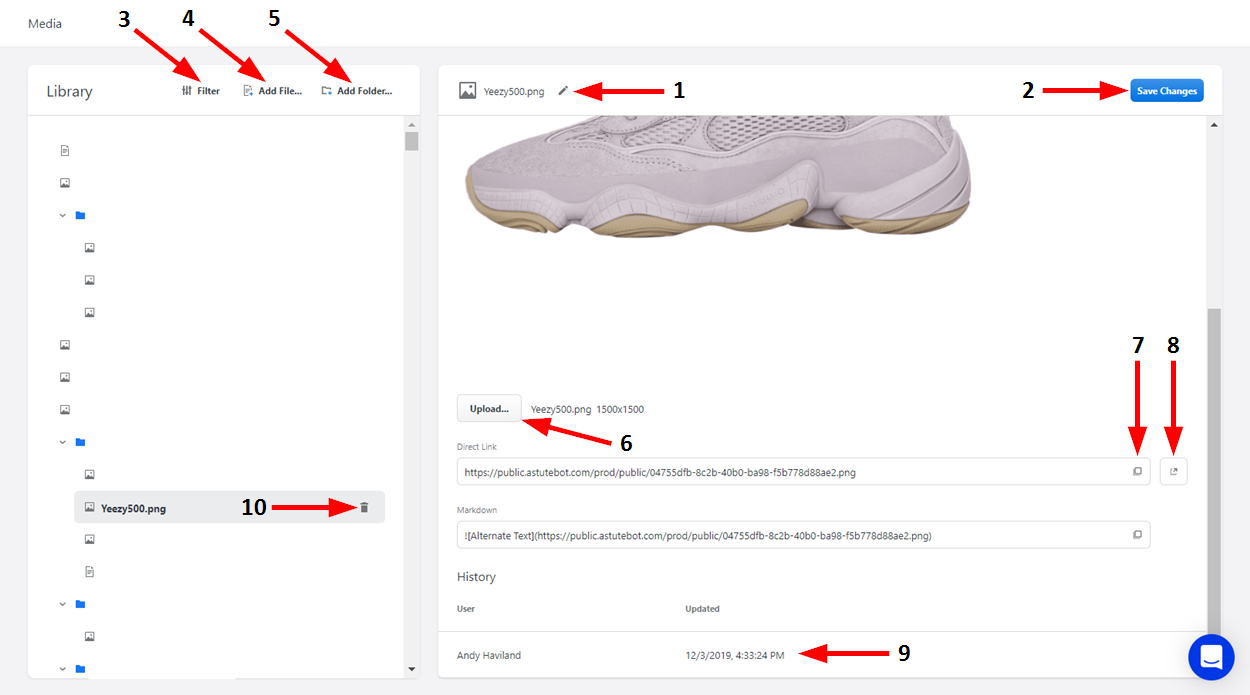Select the Yeezy500.png tree item
The image size is (1250, 695).
tap(133, 508)
